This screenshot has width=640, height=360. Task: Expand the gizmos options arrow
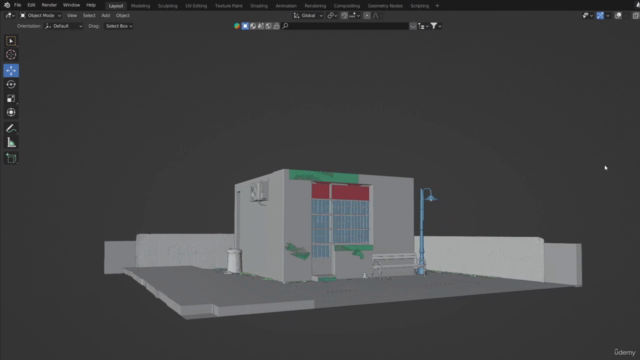608,16
